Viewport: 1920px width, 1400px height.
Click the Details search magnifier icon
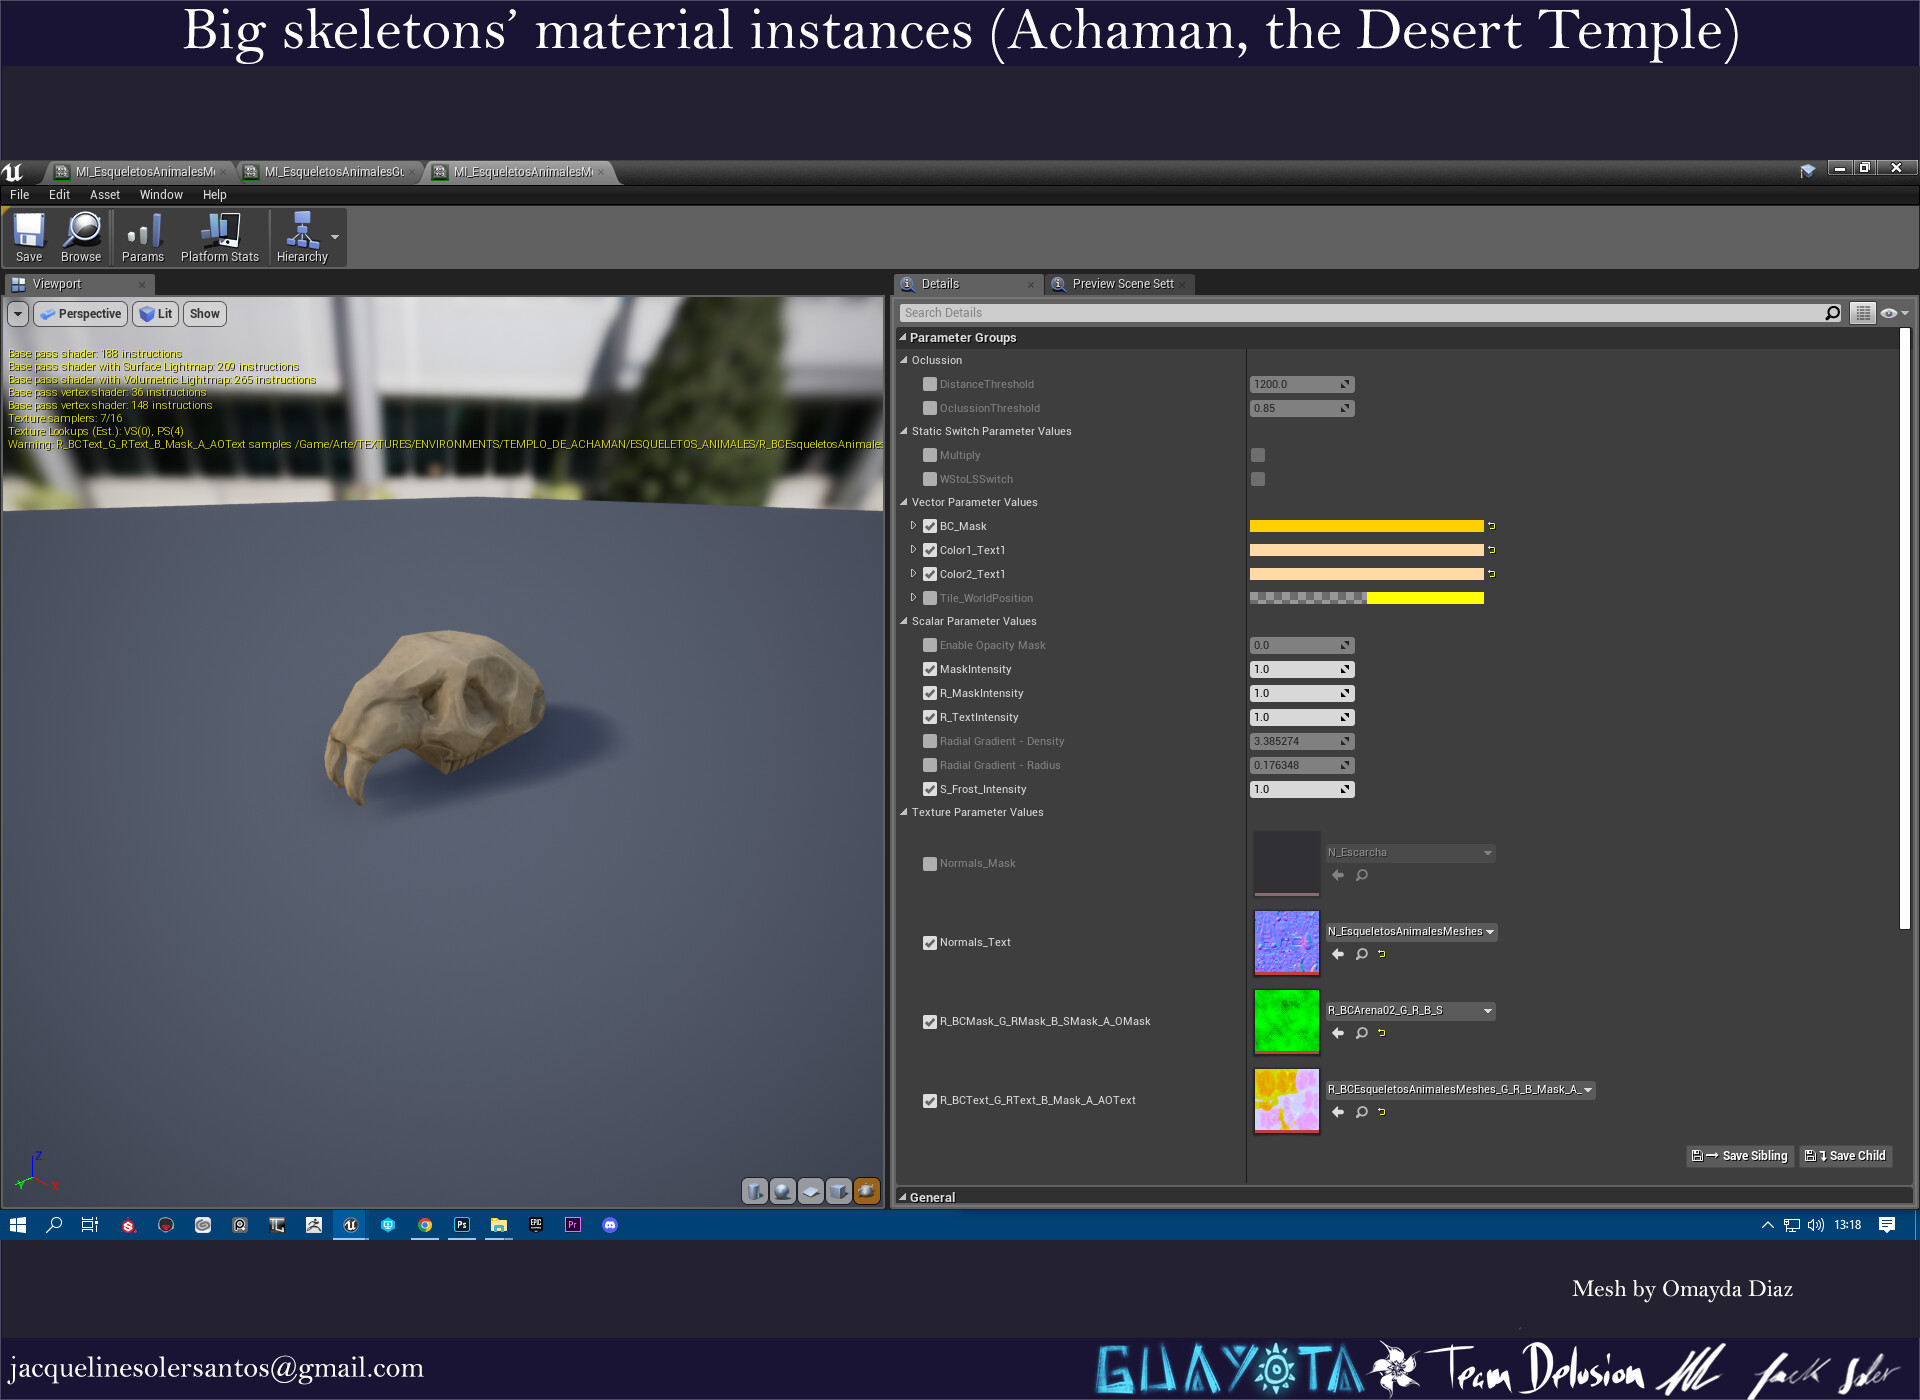click(1832, 313)
